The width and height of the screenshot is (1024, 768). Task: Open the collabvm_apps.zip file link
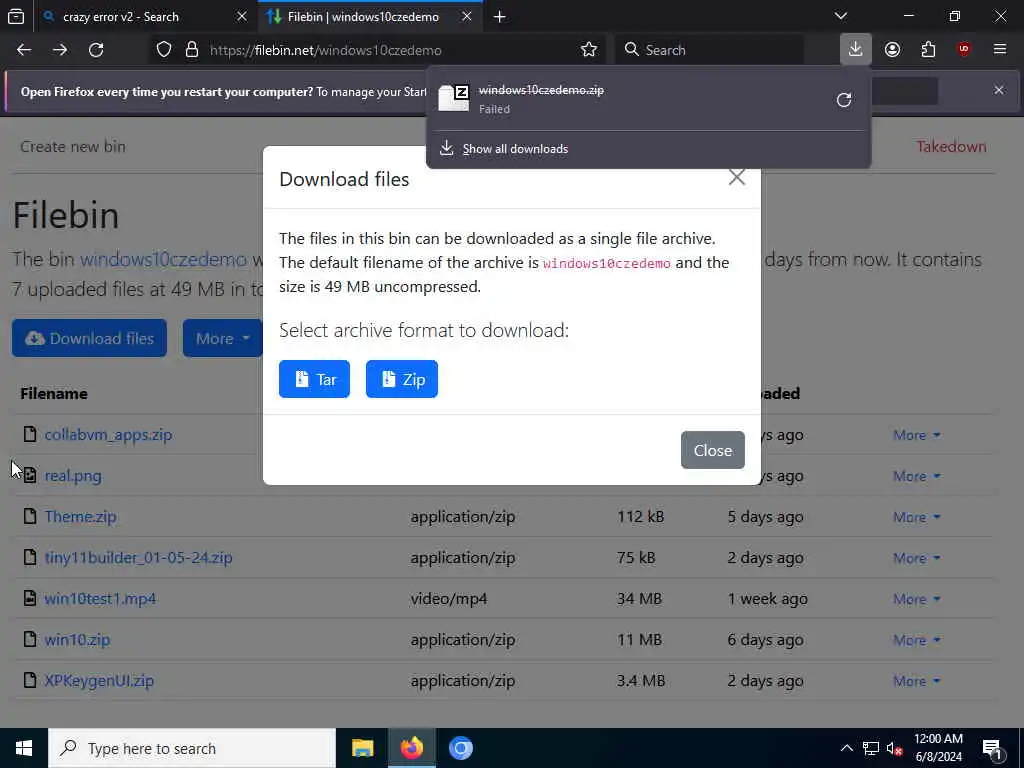click(x=108, y=435)
